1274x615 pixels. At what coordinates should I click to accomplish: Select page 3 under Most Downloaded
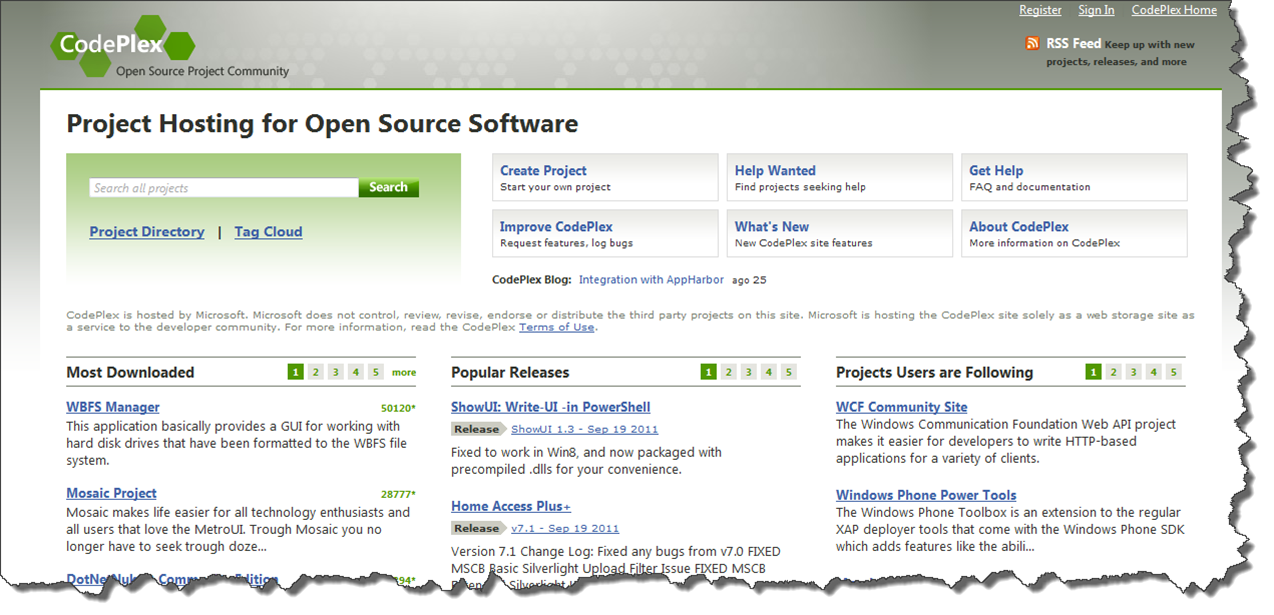[x=335, y=372]
